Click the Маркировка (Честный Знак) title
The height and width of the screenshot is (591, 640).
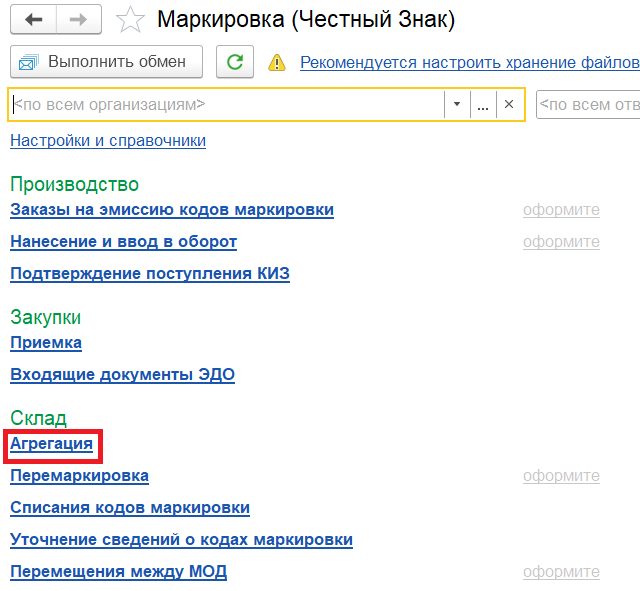[x=306, y=20]
